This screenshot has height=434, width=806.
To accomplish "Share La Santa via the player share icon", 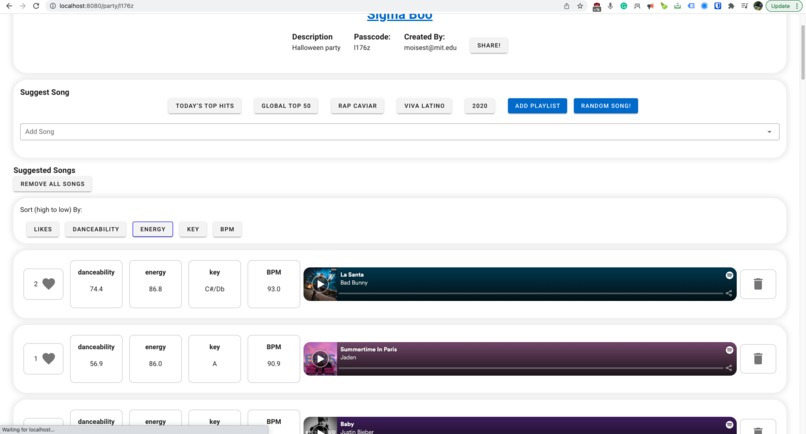I will click(x=728, y=293).
